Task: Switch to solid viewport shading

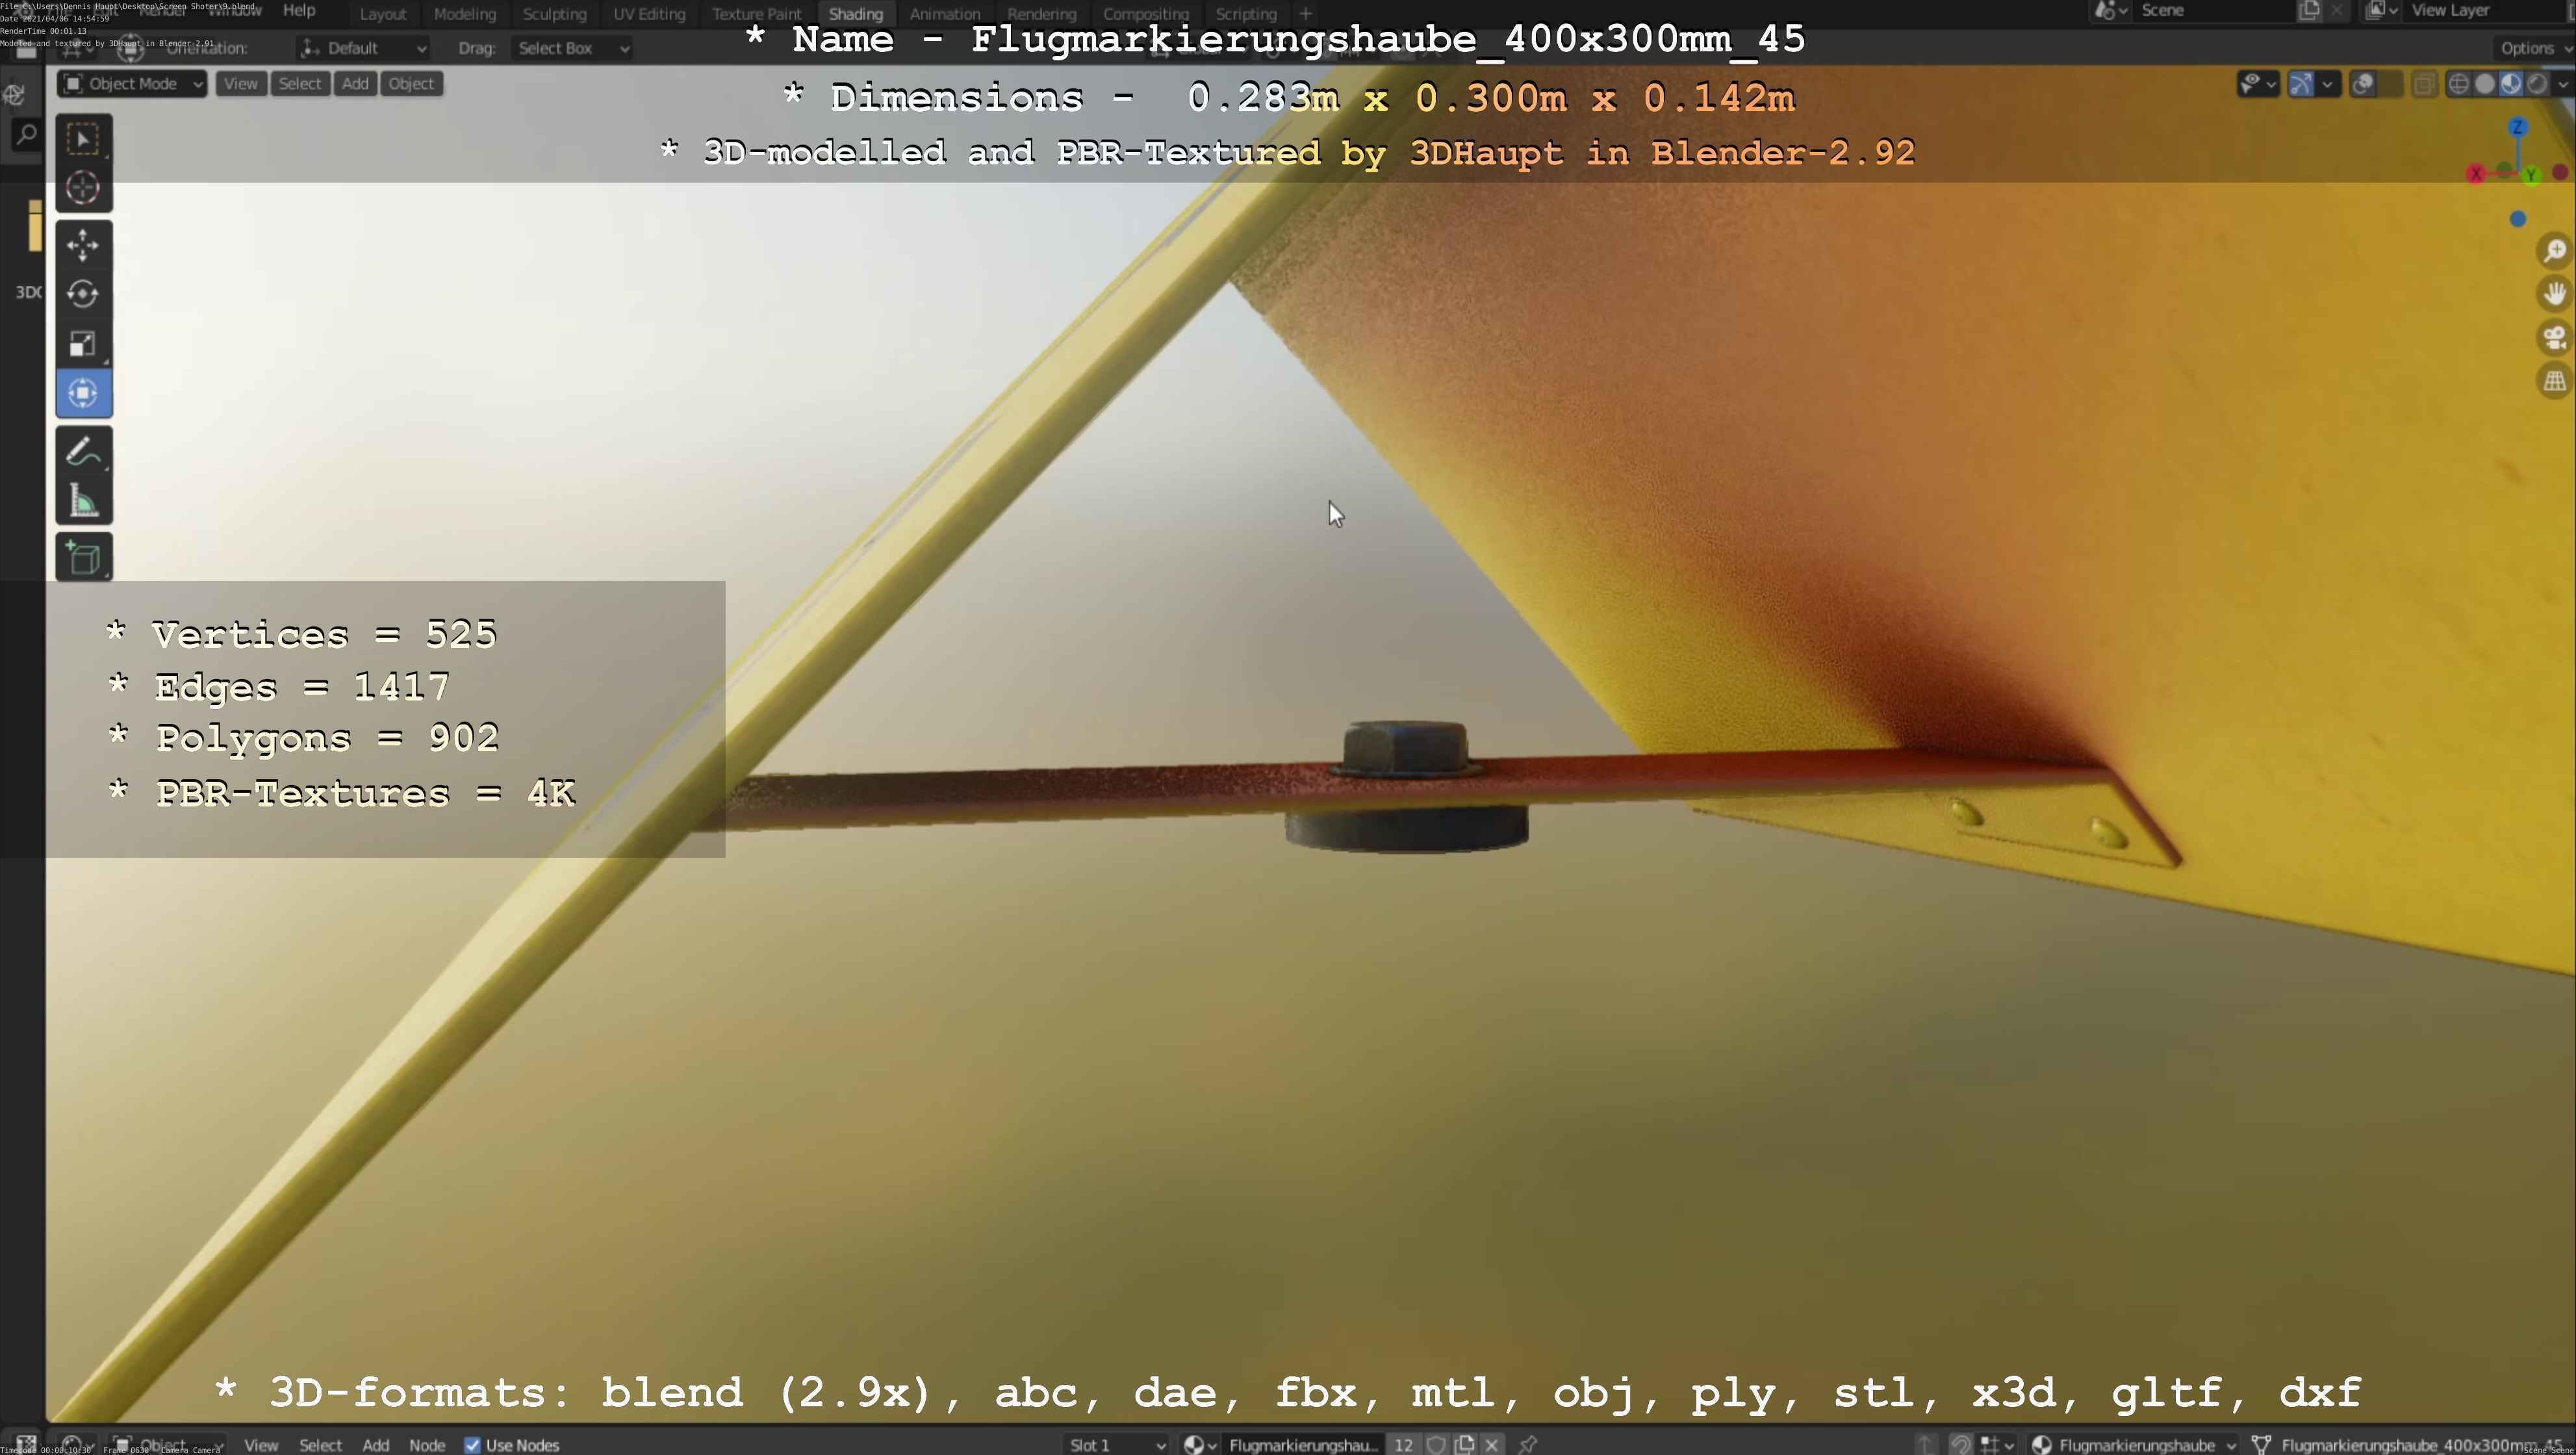Action: (2485, 84)
